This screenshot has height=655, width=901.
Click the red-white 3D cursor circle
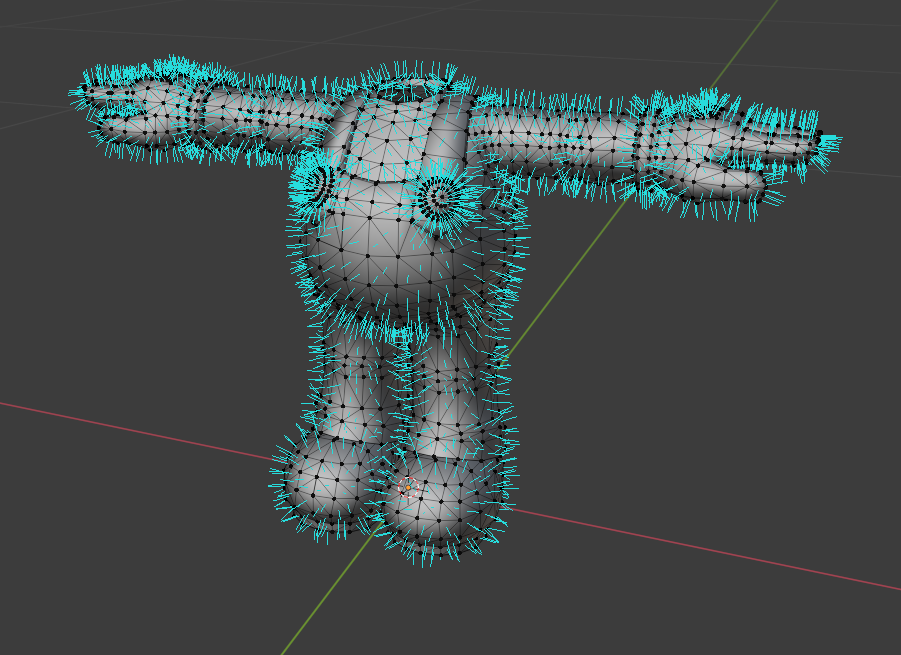coord(409,487)
